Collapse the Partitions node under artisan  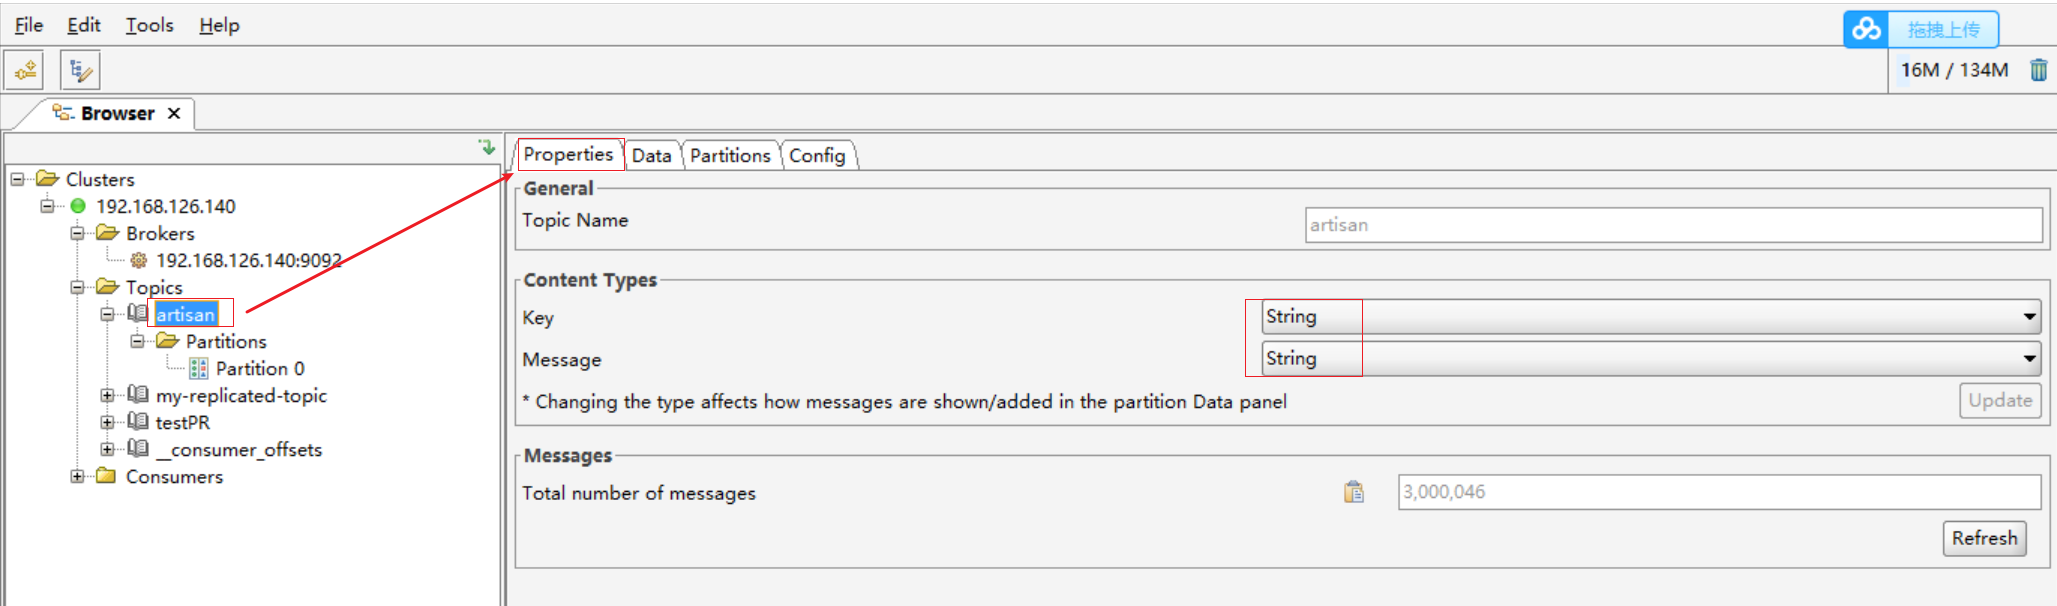click(137, 341)
